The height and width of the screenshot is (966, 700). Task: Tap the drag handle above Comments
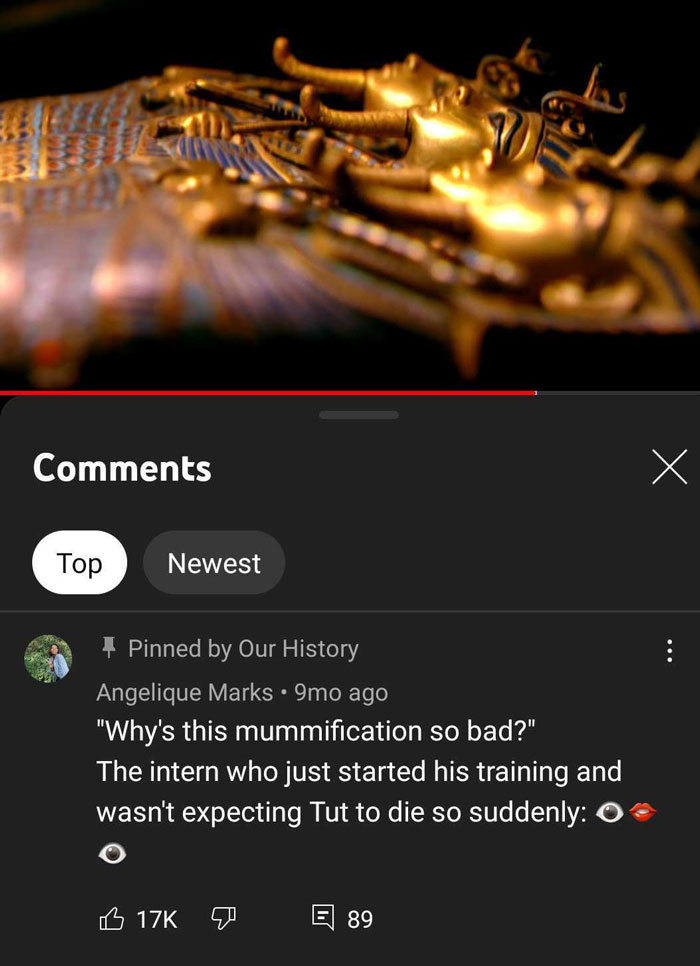(x=359, y=415)
